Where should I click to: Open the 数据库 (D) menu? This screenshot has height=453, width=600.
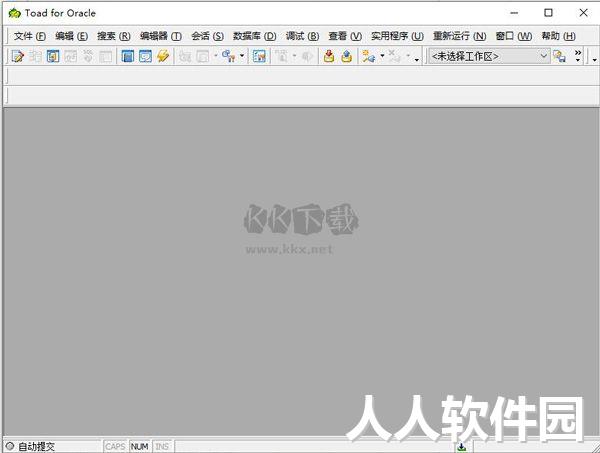pyautogui.click(x=254, y=36)
